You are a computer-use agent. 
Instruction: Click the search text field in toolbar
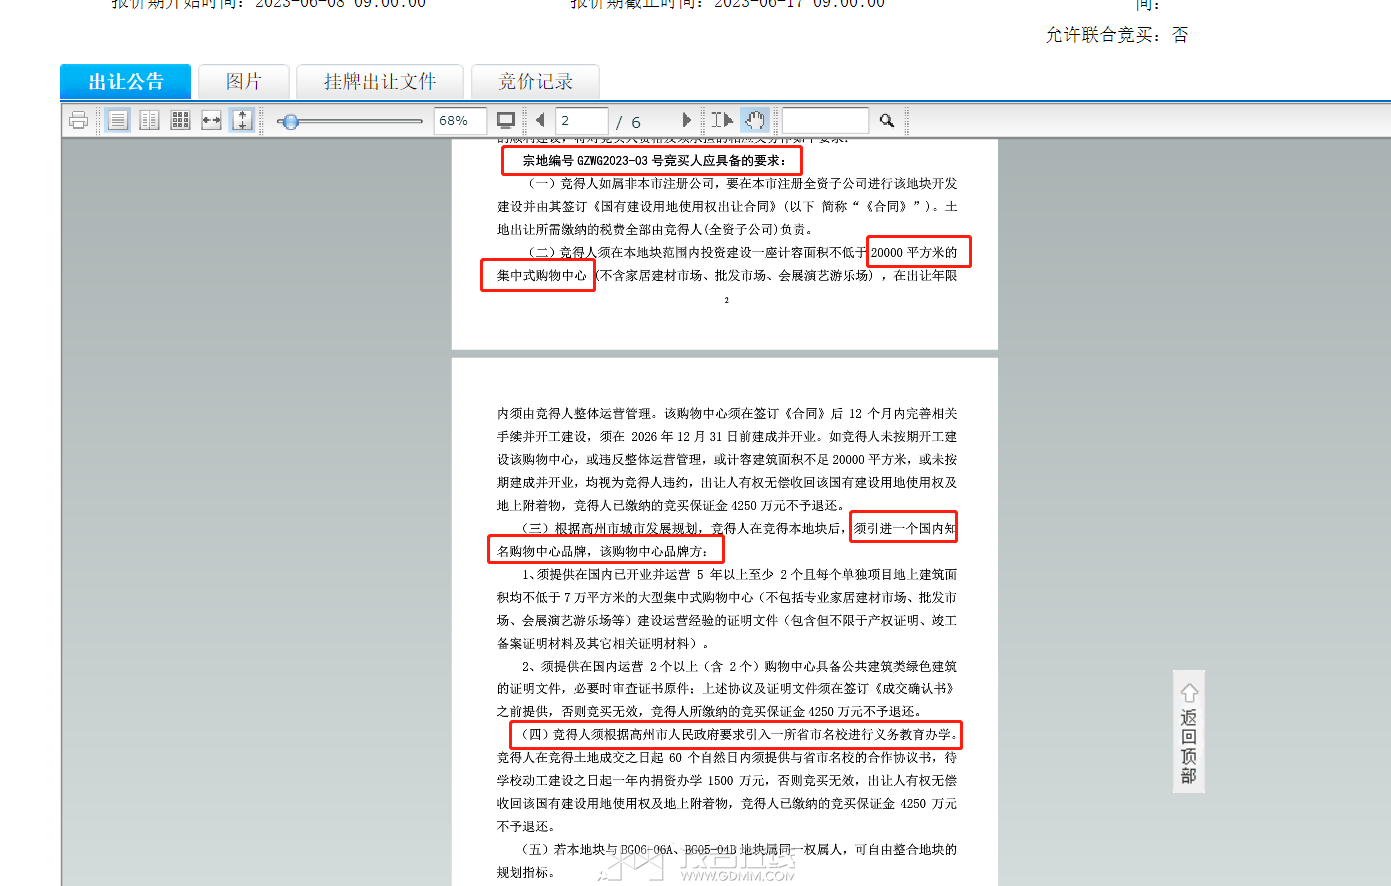click(825, 121)
